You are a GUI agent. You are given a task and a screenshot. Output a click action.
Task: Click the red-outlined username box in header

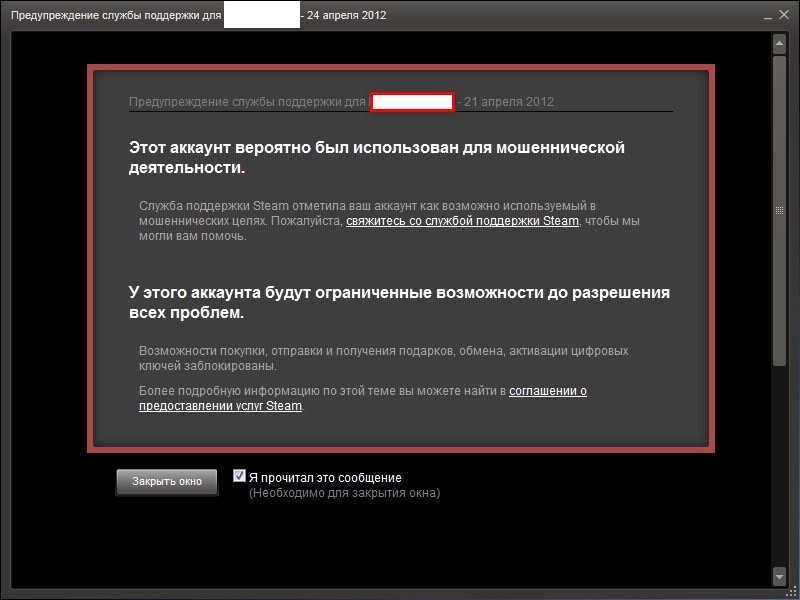pos(413,102)
